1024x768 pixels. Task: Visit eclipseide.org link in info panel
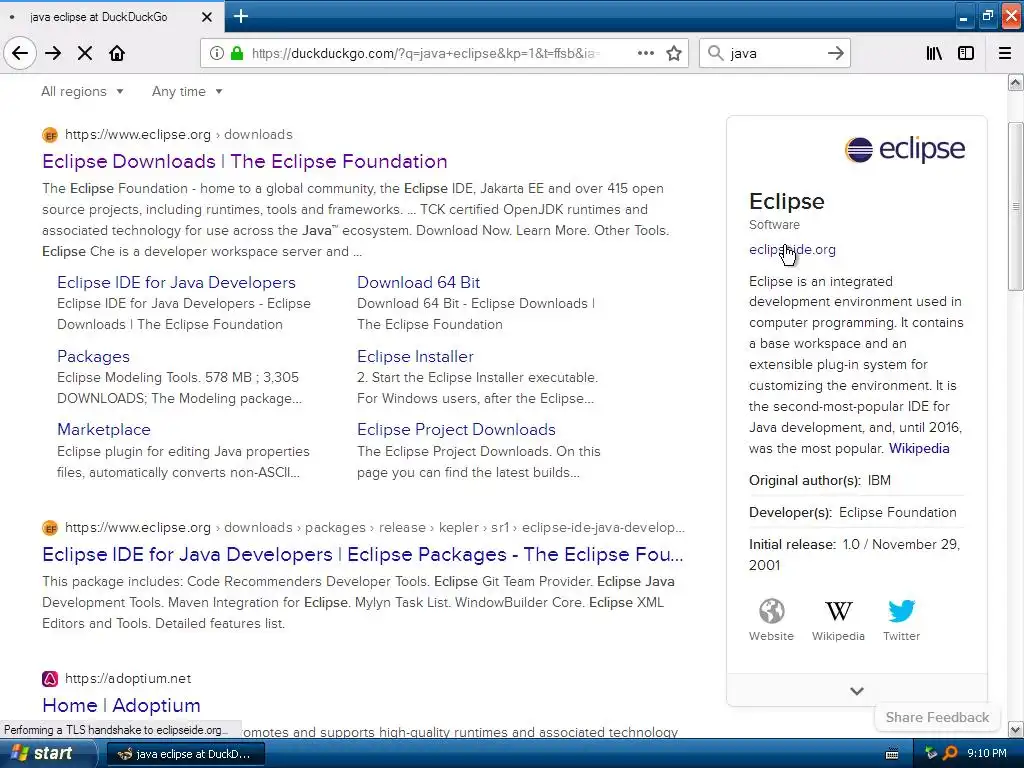click(x=792, y=249)
